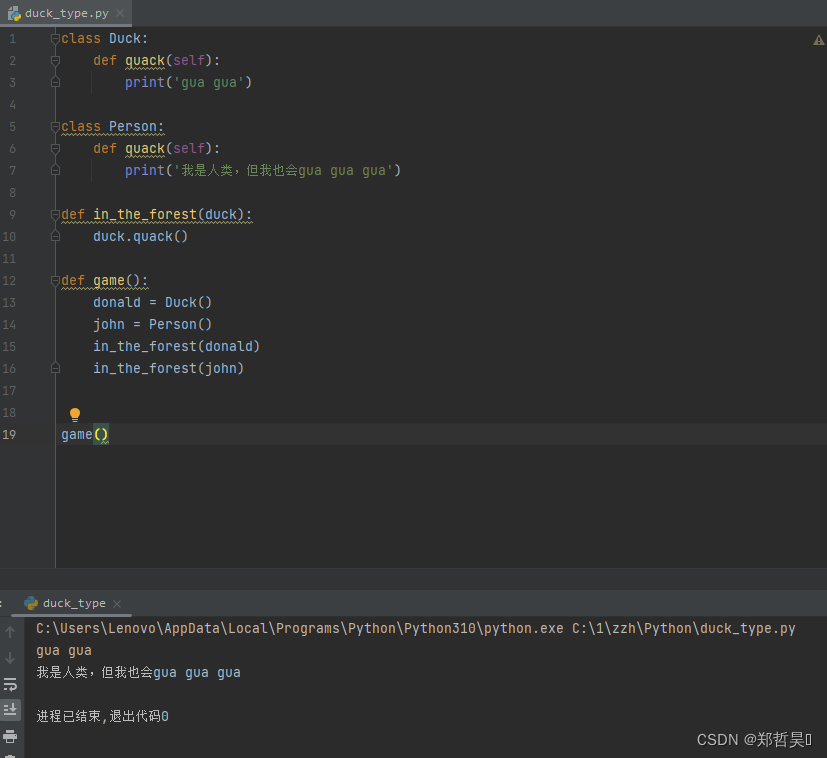Click the Python icon on duck_type.py editor tab
Viewport: 827px width, 758px height.
12,13
